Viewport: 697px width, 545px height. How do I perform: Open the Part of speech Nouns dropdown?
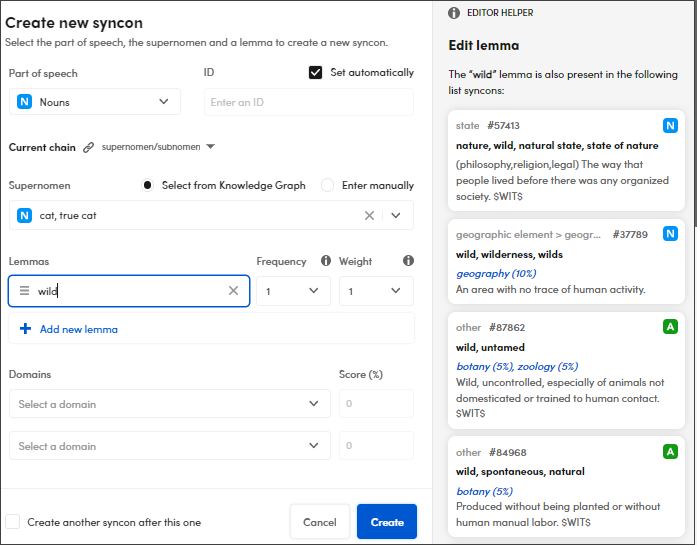click(95, 102)
